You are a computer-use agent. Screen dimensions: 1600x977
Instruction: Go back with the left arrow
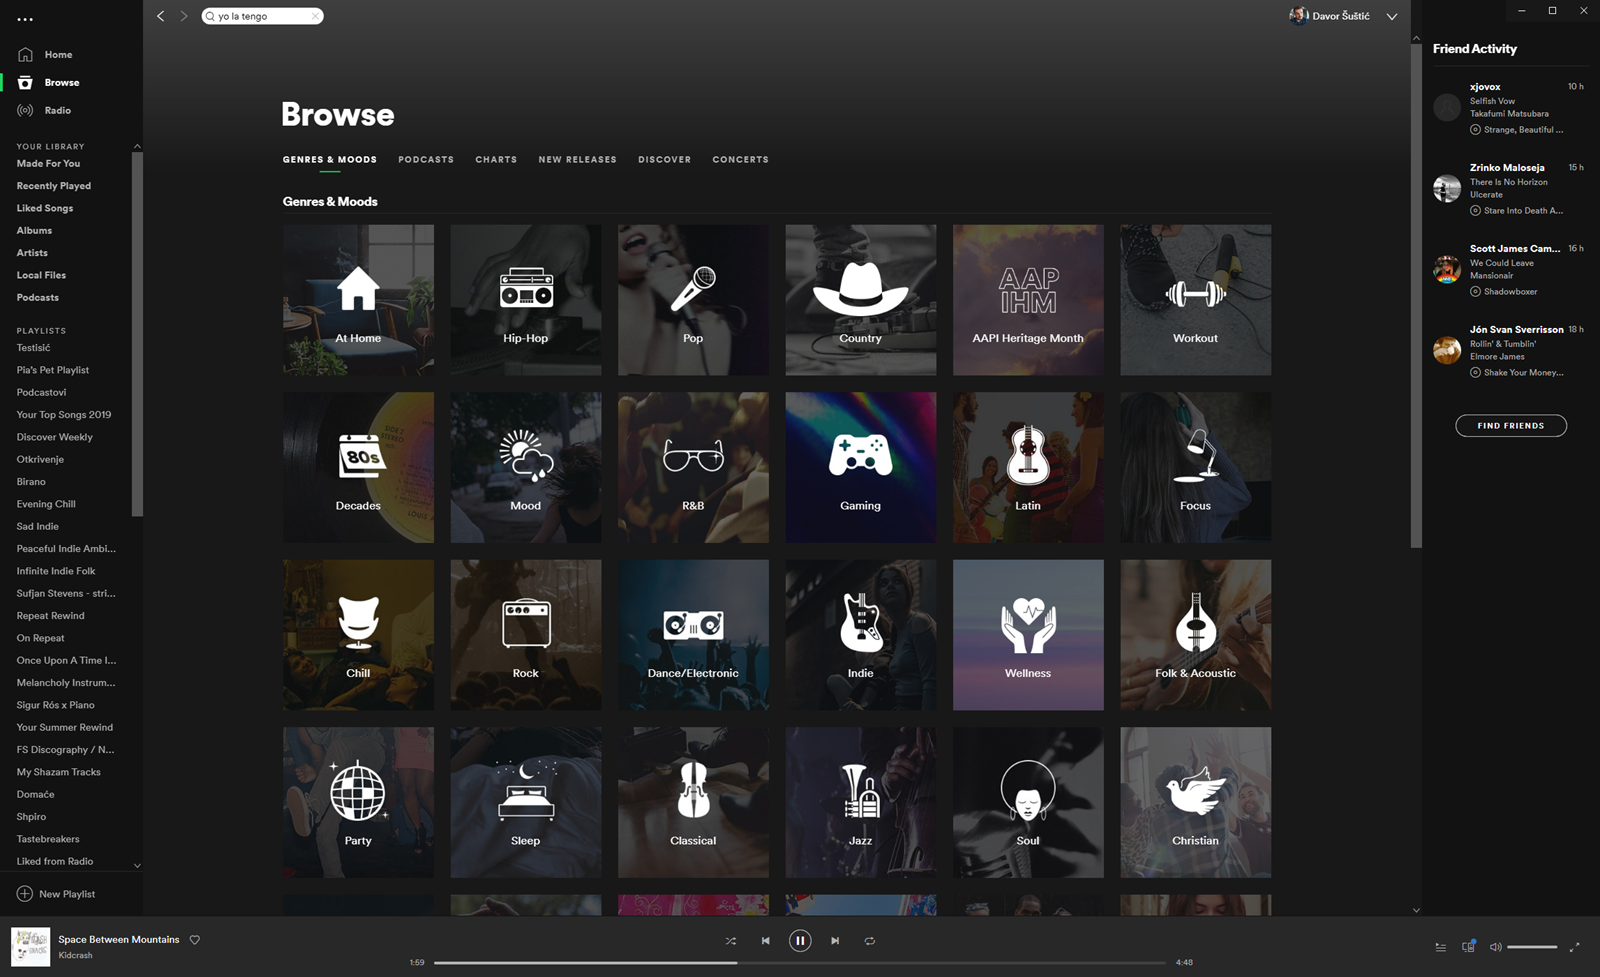tap(161, 16)
